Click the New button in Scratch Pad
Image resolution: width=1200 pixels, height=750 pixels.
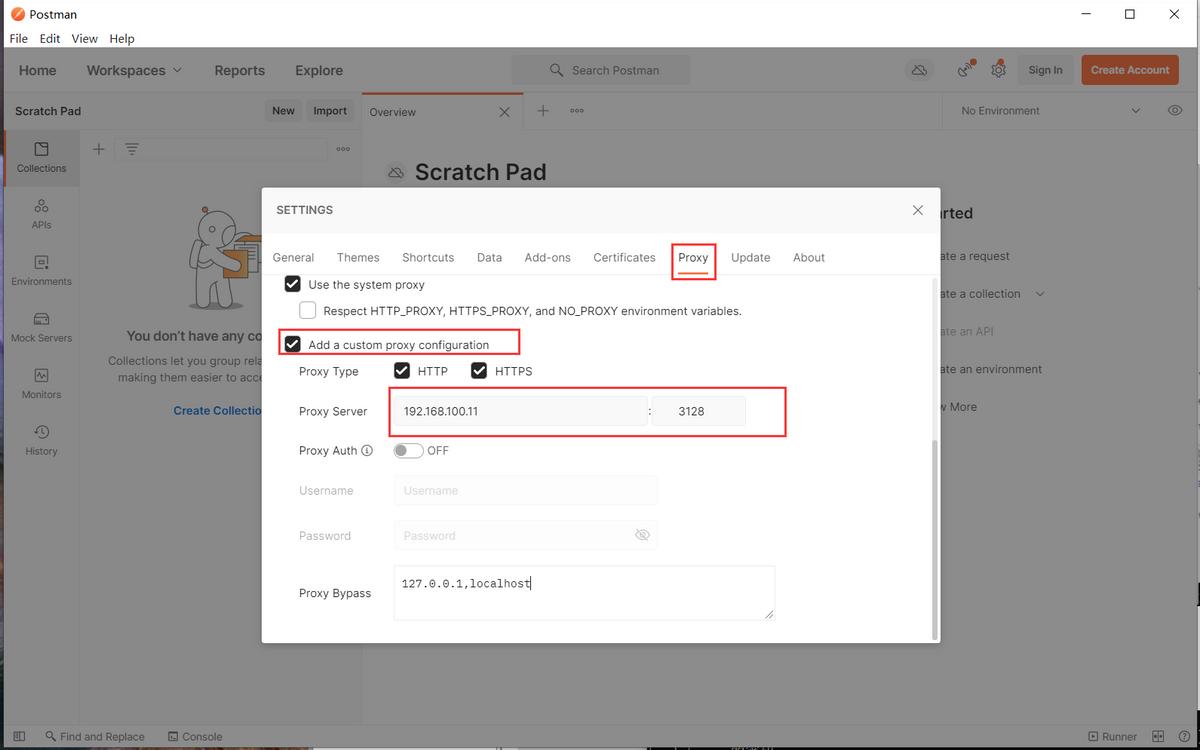pyautogui.click(x=283, y=111)
